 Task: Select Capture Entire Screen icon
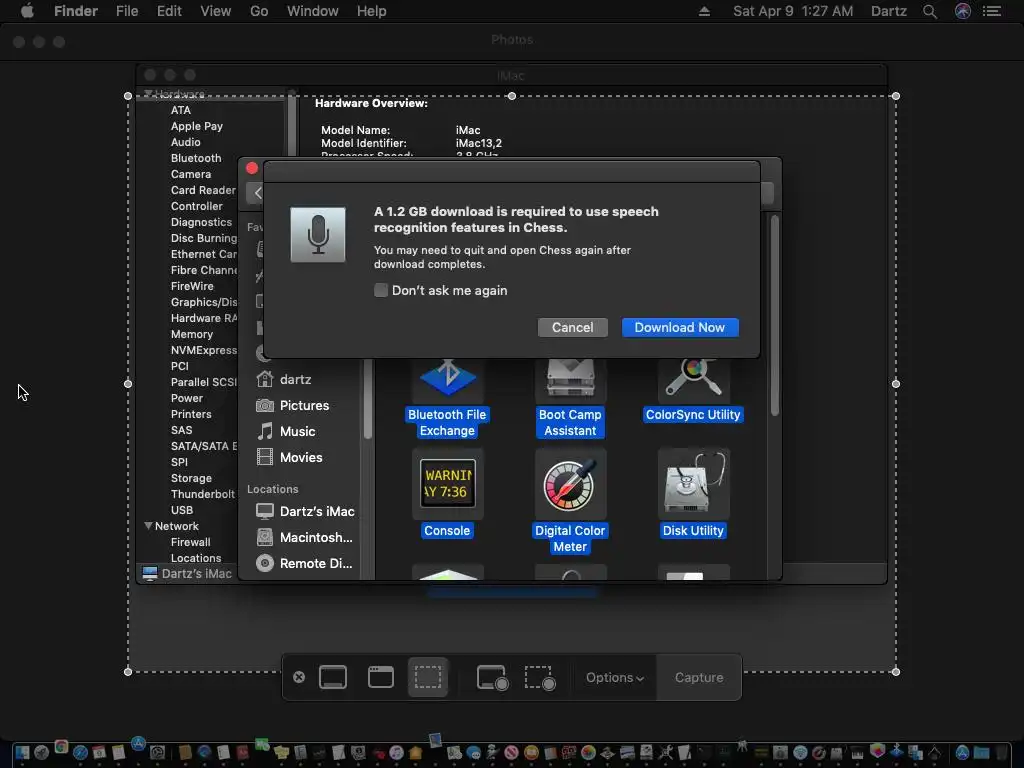333,677
